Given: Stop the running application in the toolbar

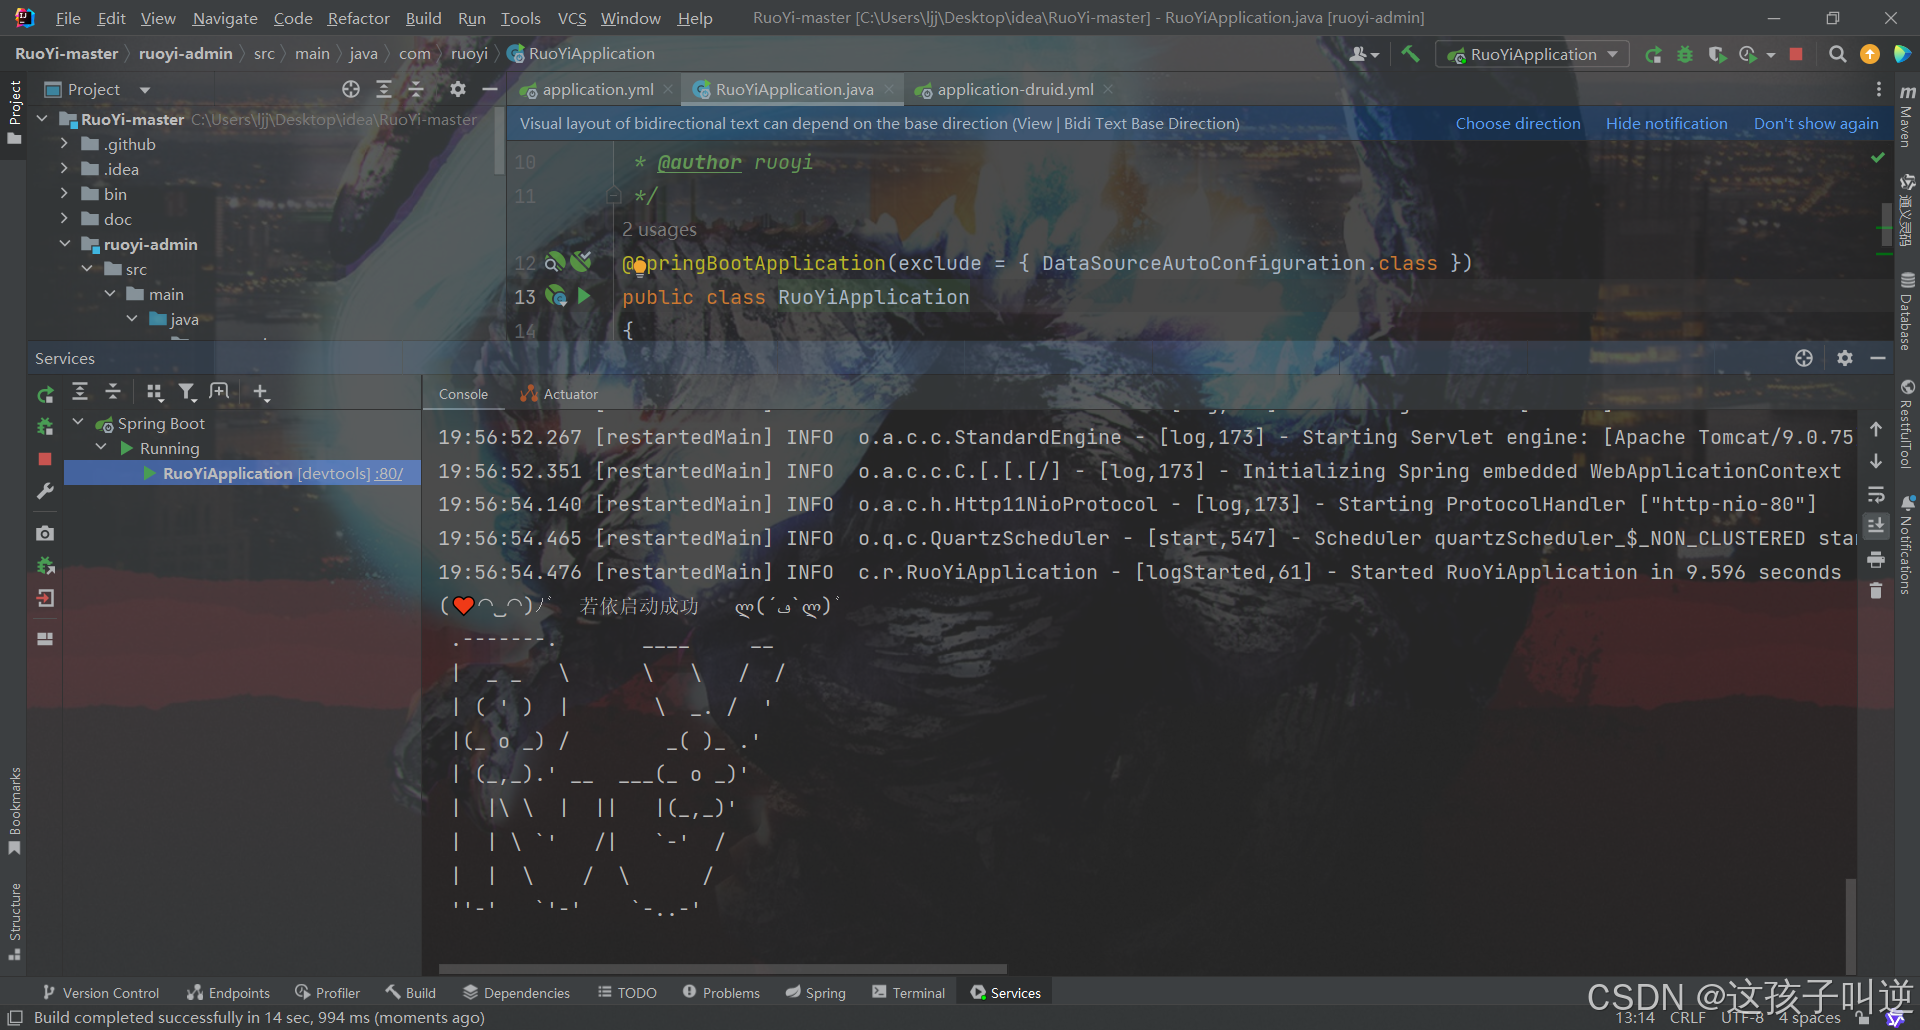Looking at the screenshot, I should pos(1796,54).
